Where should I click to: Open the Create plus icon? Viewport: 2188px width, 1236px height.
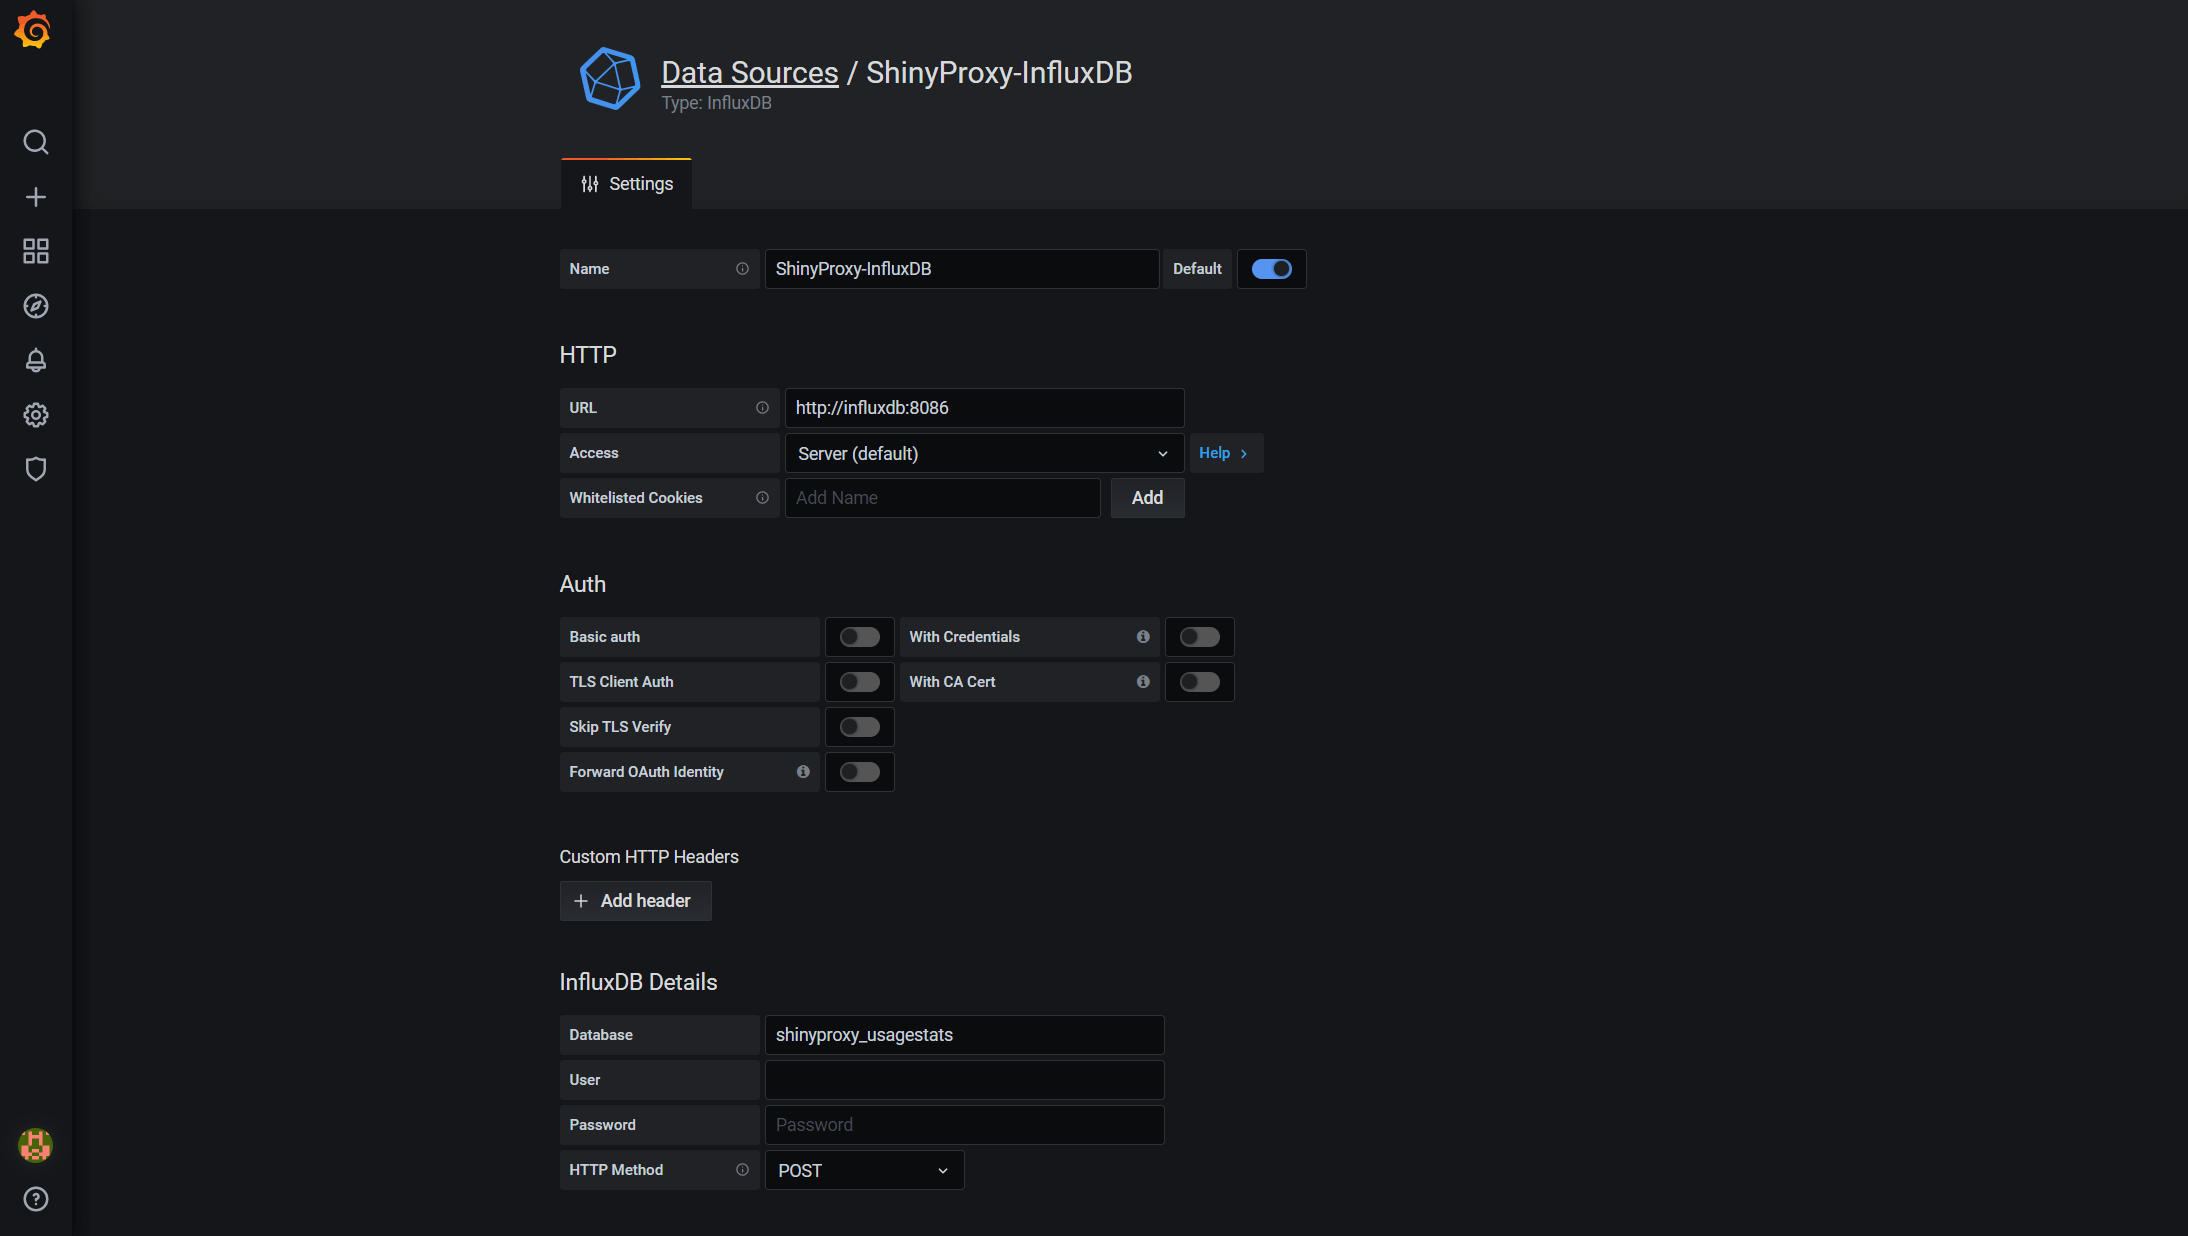[x=36, y=197]
